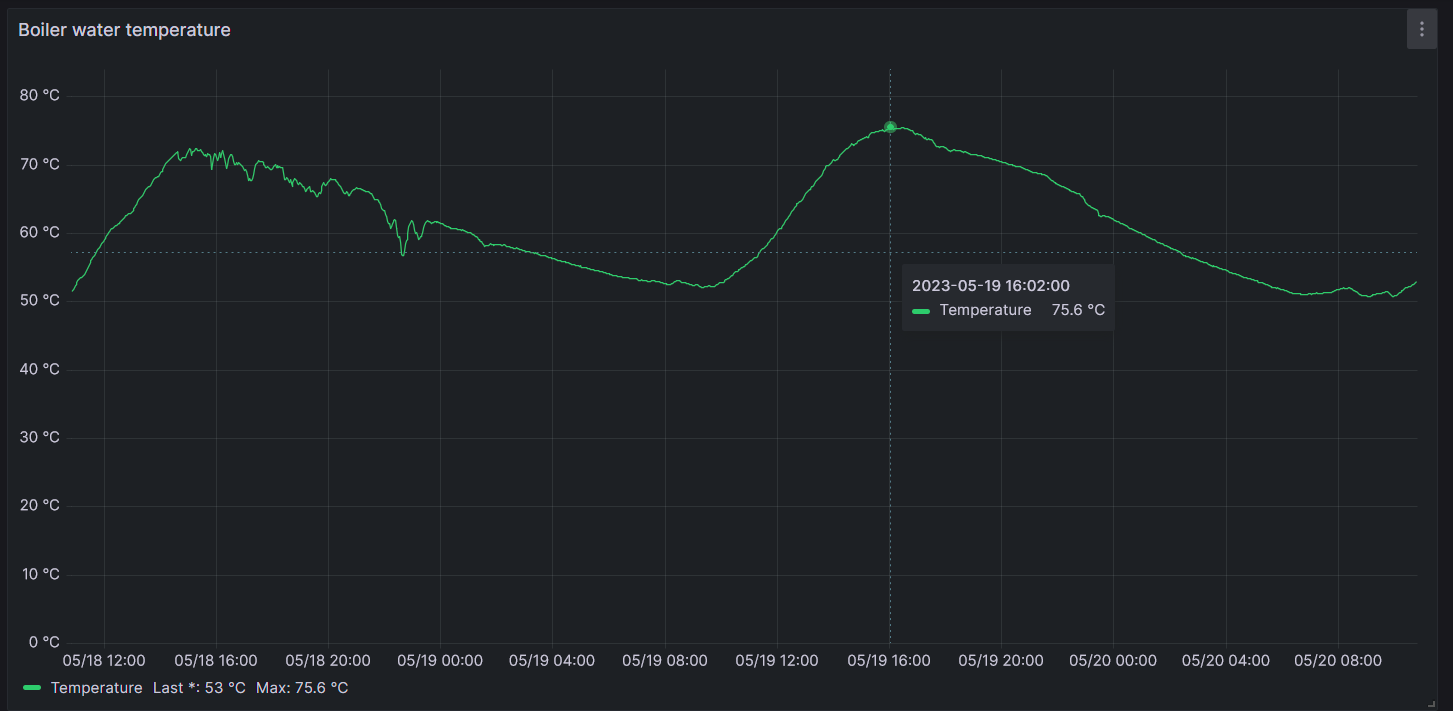Click the 60 °C y-axis label
This screenshot has width=1453, height=711.
tap(40, 233)
